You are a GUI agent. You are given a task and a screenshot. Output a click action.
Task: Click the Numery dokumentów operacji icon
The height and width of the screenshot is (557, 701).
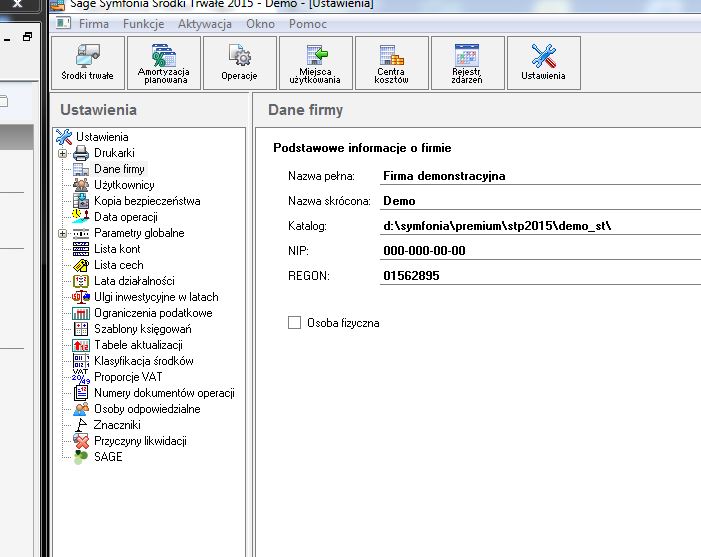click(x=81, y=393)
